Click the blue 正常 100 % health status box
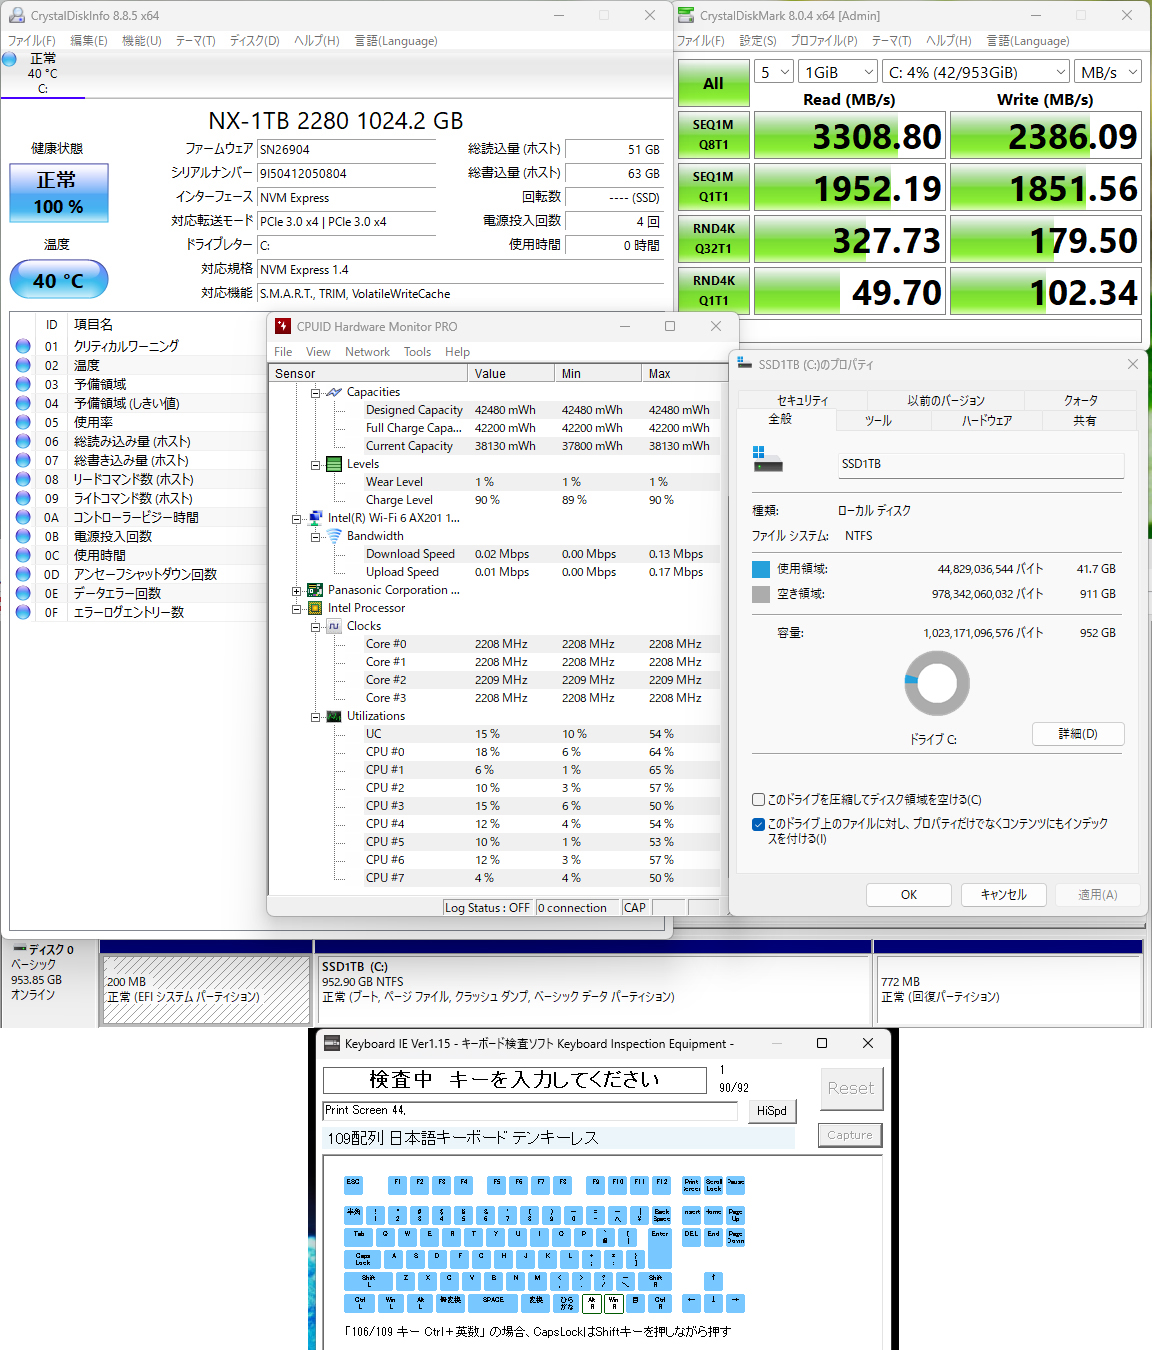This screenshot has height=1350, width=1152. (59, 193)
